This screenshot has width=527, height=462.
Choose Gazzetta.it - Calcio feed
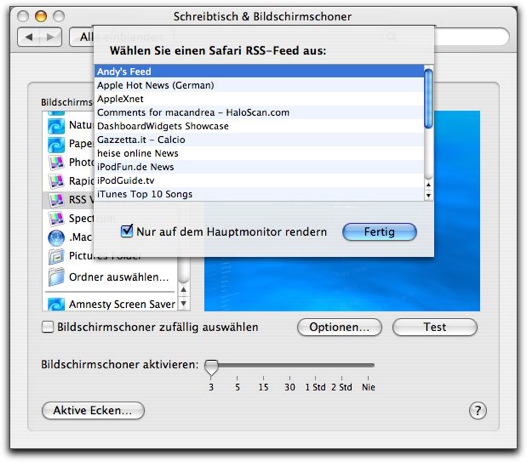pyautogui.click(x=259, y=140)
